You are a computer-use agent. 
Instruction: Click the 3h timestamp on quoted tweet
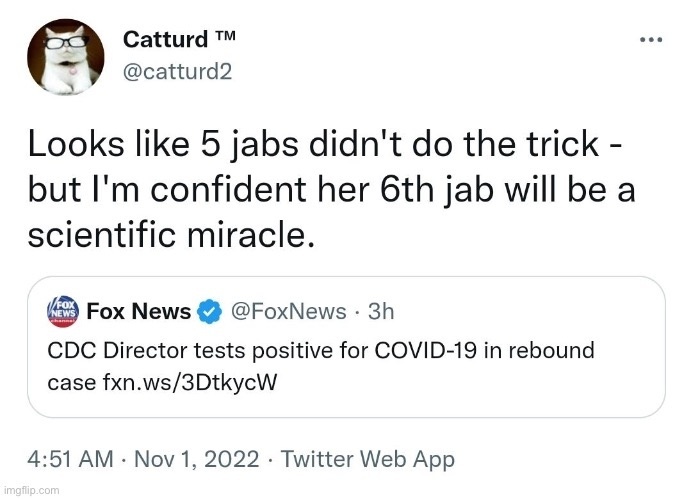381,312
